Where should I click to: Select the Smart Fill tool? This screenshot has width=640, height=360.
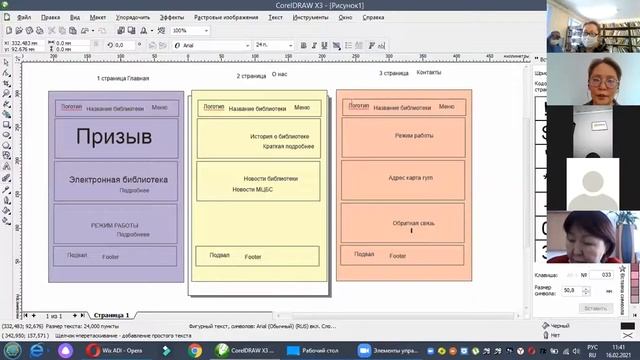click(6, 115)
